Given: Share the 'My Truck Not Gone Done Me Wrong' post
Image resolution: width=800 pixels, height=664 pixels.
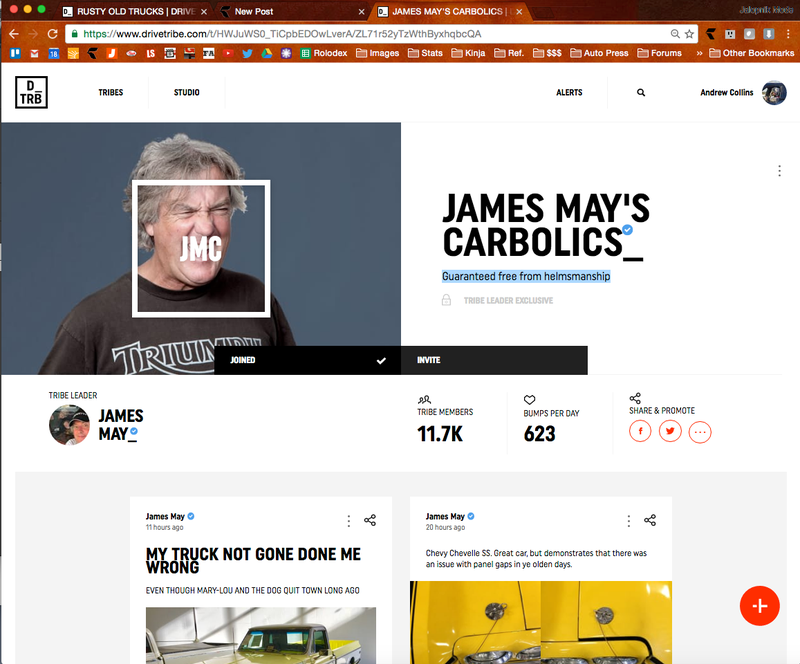Looking at the screenshot, I should pyautogui.click(x=370, y=520).
